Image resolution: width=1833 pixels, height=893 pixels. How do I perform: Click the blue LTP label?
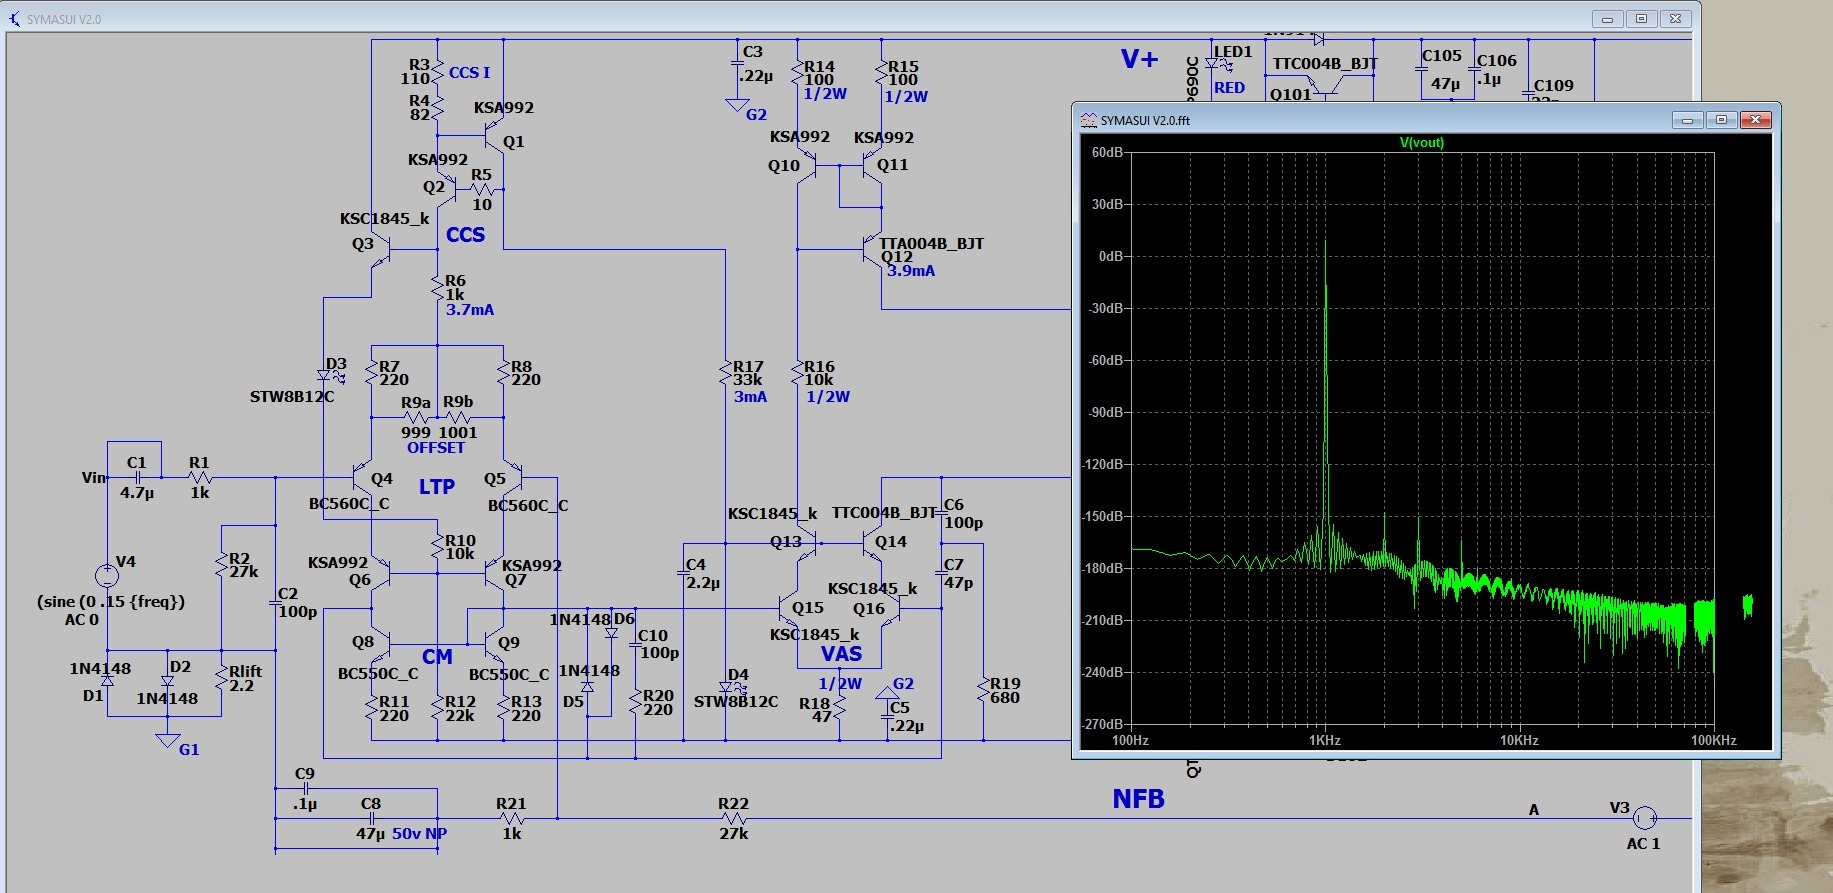click(x=437, y=487)
